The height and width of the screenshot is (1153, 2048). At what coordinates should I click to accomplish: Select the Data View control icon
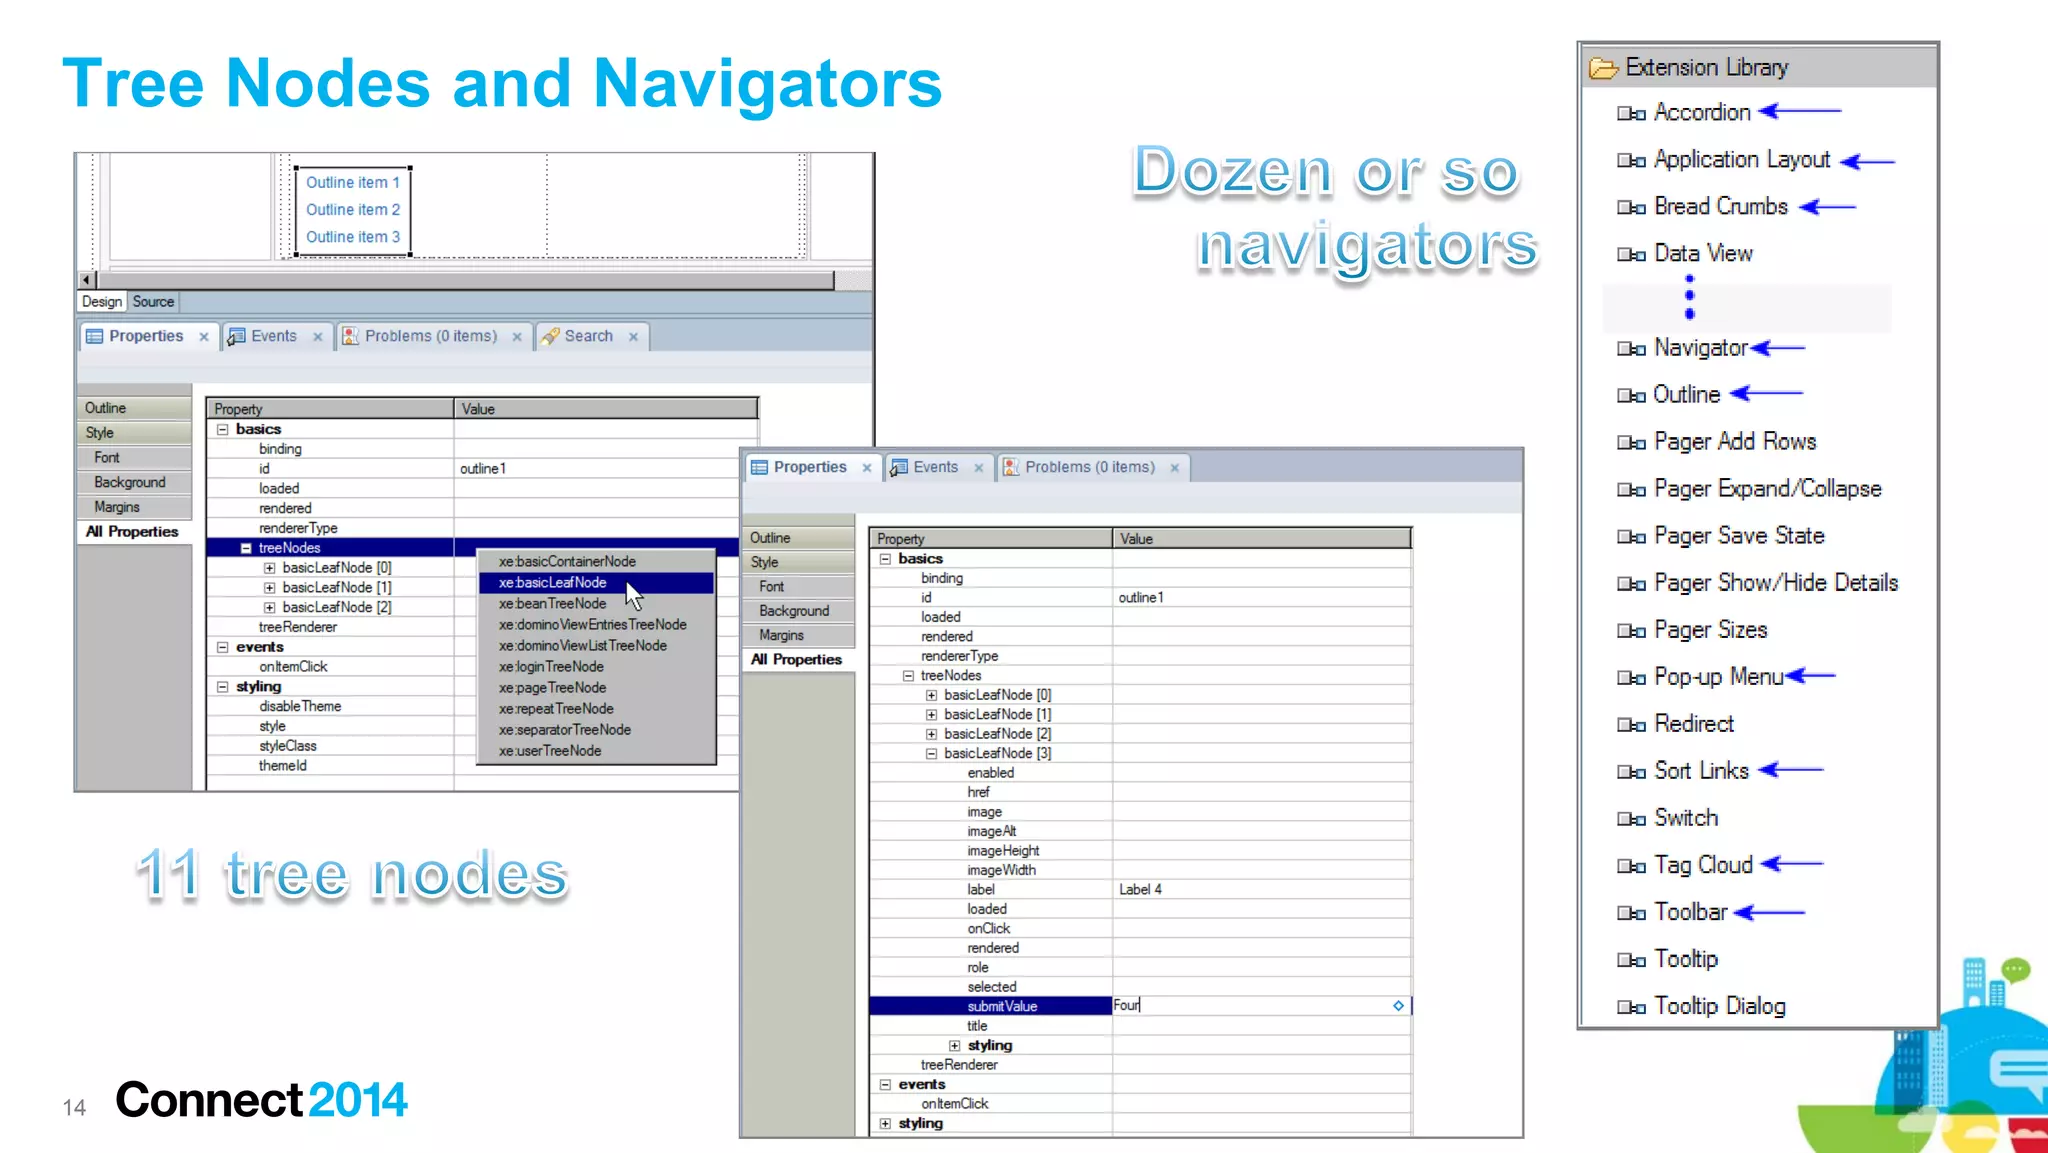1631,254
